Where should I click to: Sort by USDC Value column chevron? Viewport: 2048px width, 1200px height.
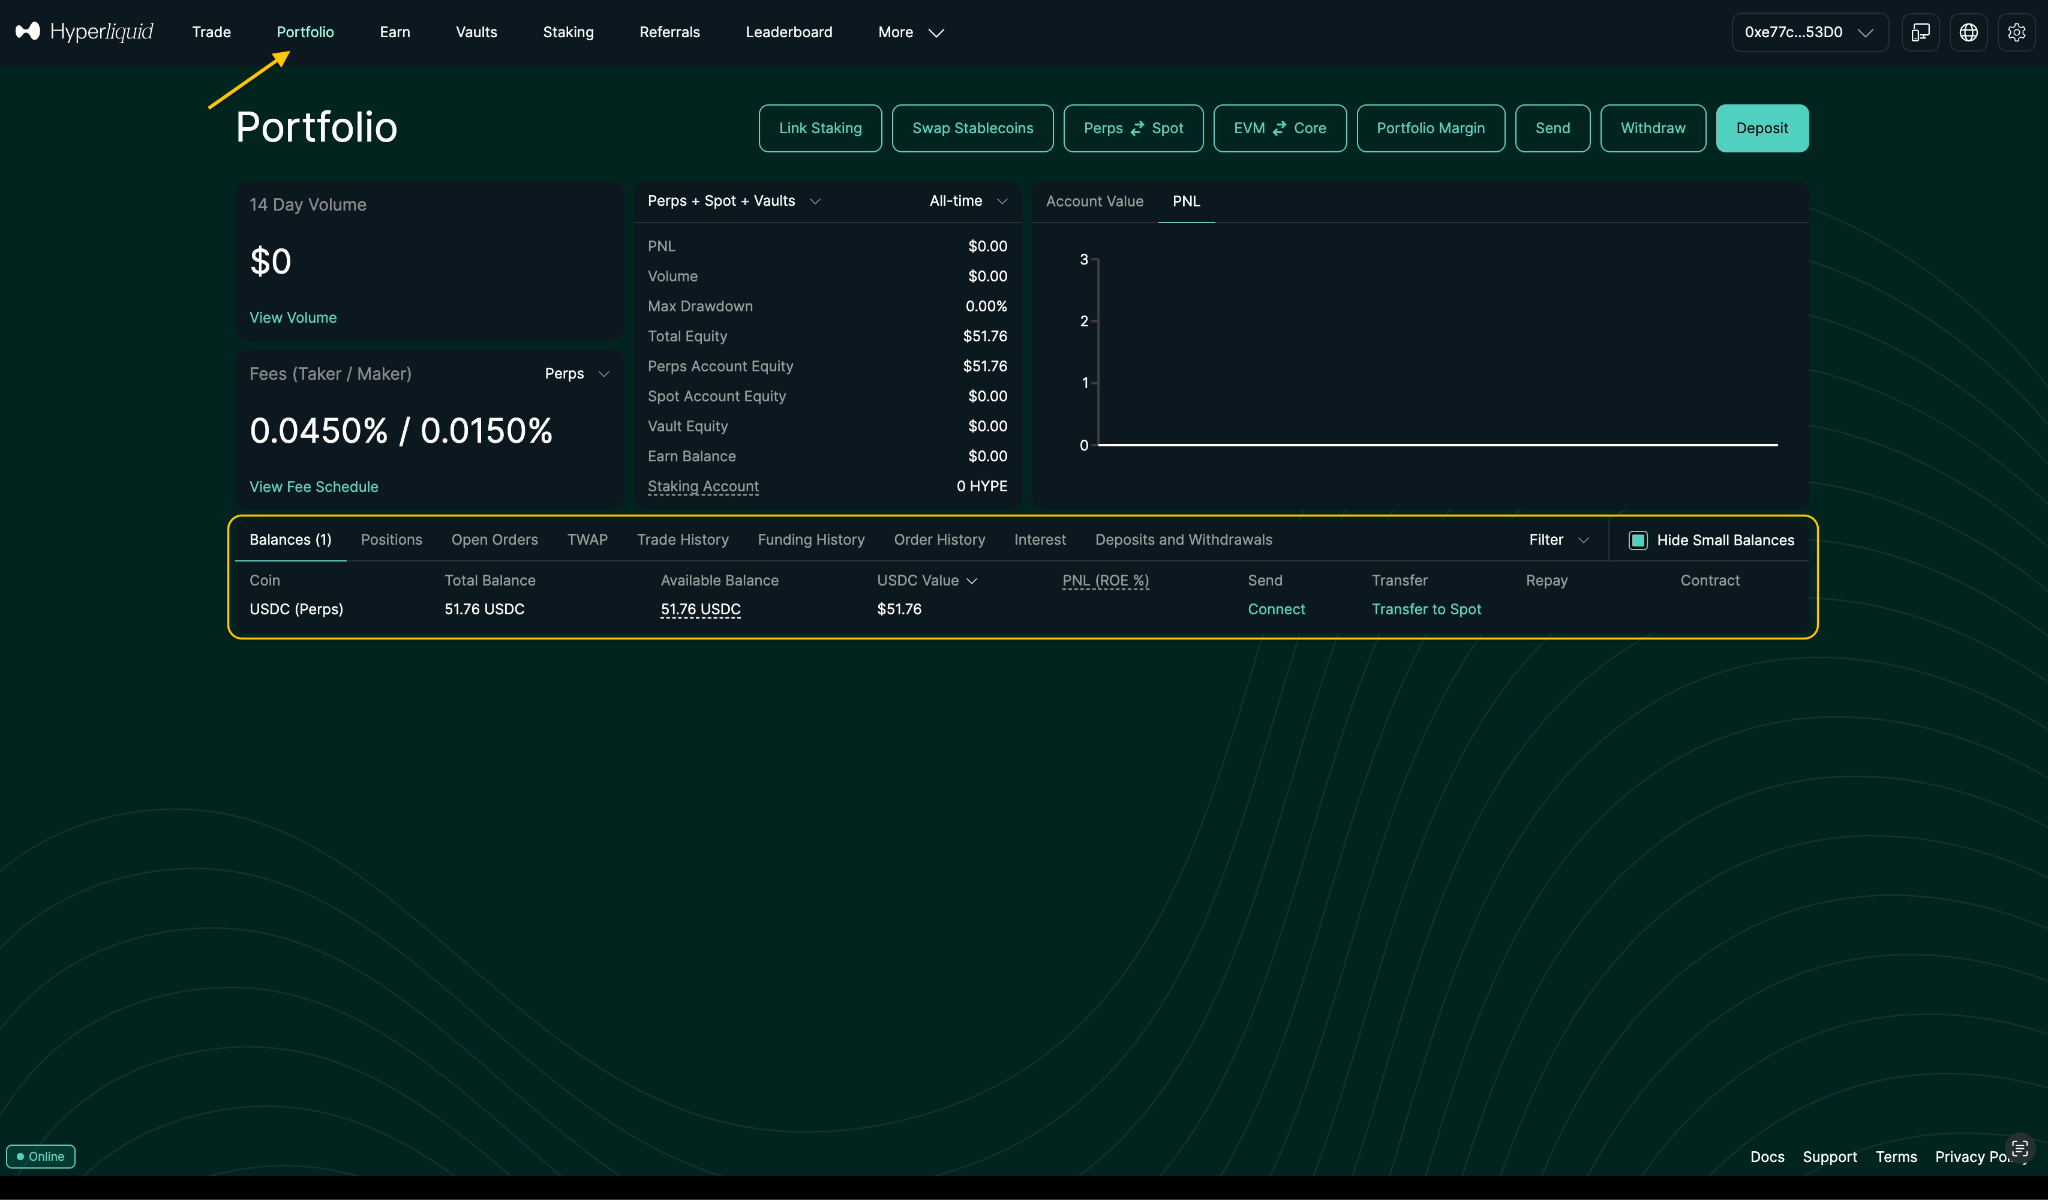pos(972,581)
